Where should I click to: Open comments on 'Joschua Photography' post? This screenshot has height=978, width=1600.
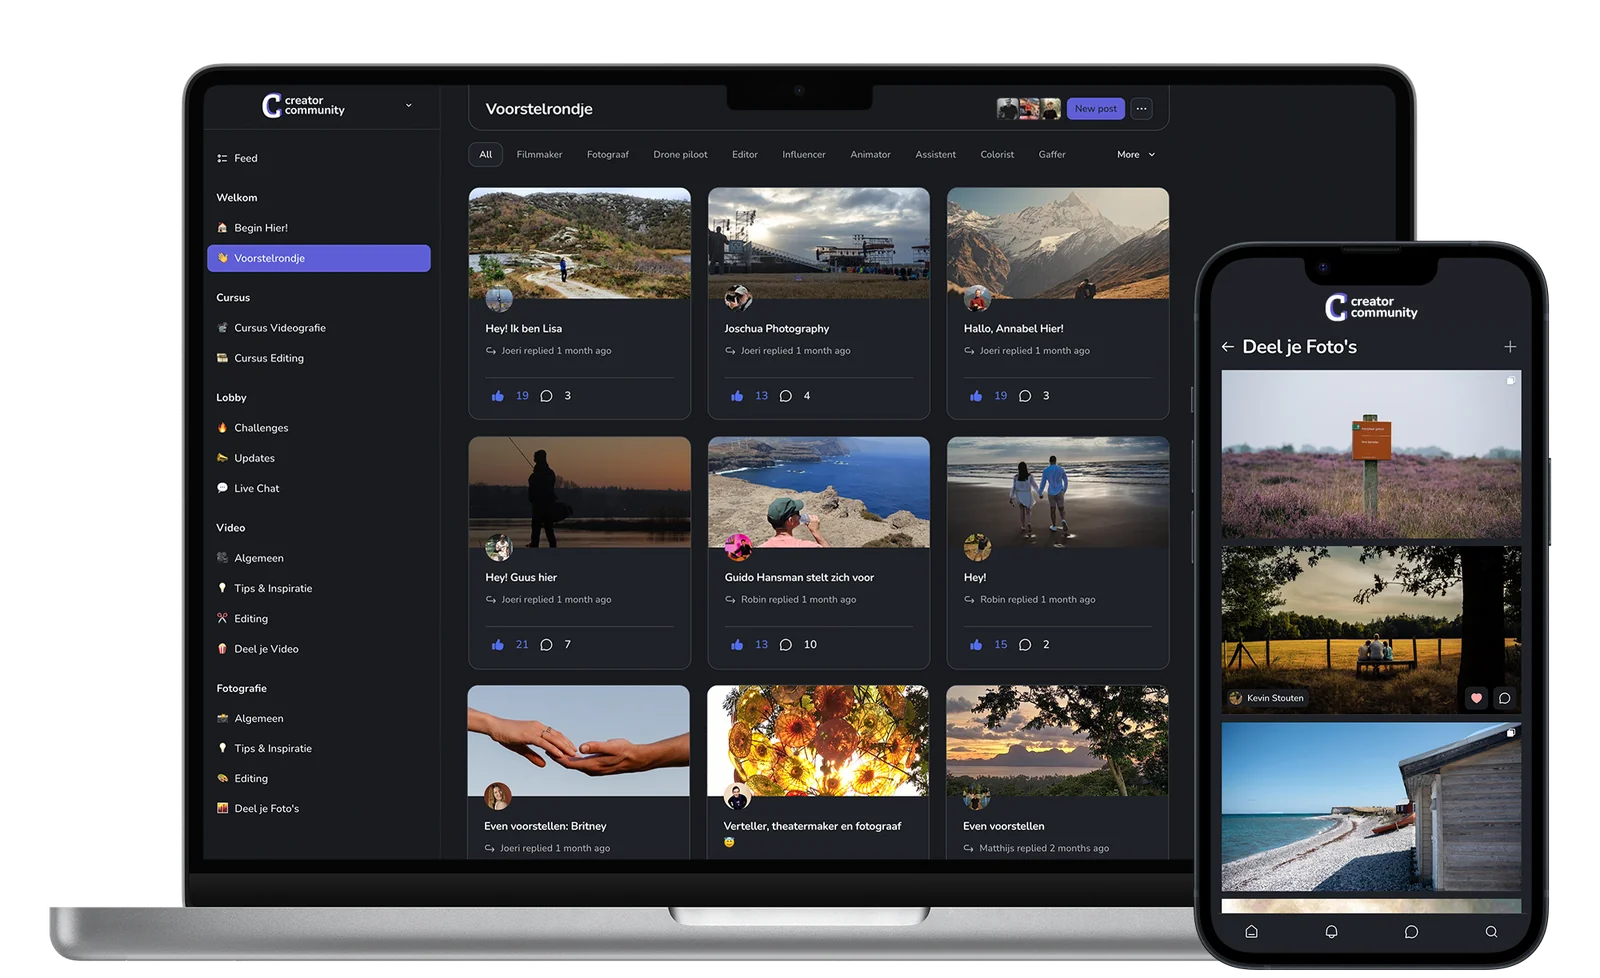point(786,396)
